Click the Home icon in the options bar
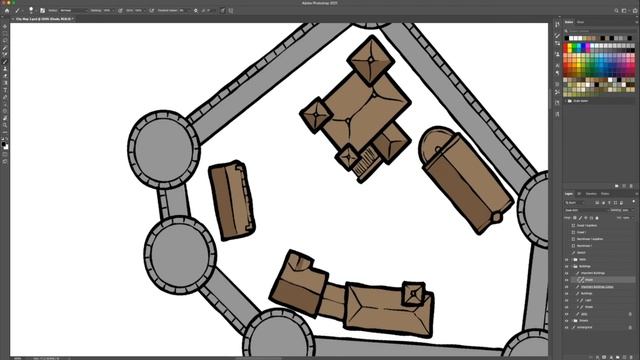Screen dimensions: 640x360 [7, 11]
